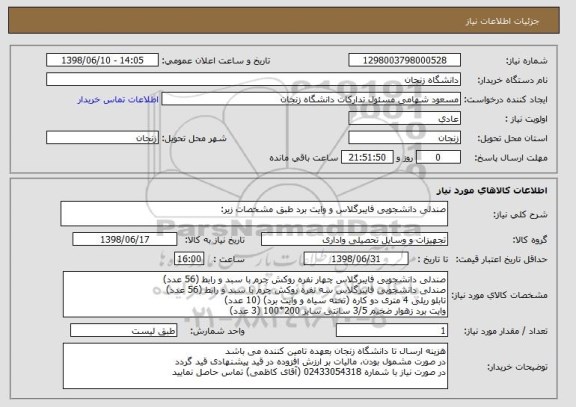
Task: Click the شهر محل تحویل field
Action: 102,138
